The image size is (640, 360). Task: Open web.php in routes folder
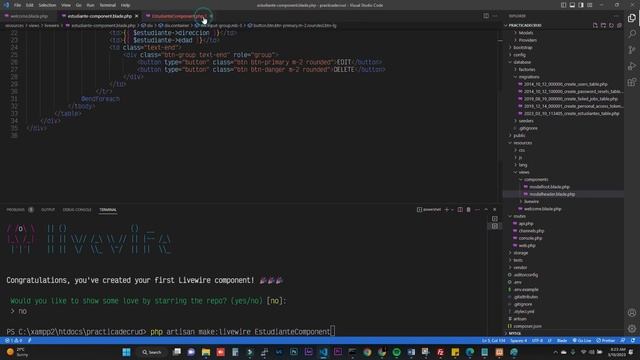(527, 246)
